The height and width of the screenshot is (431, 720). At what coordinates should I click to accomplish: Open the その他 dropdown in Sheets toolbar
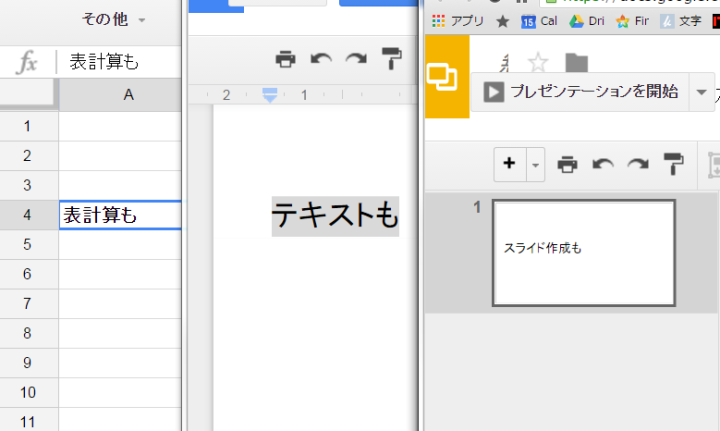point(112,20)
